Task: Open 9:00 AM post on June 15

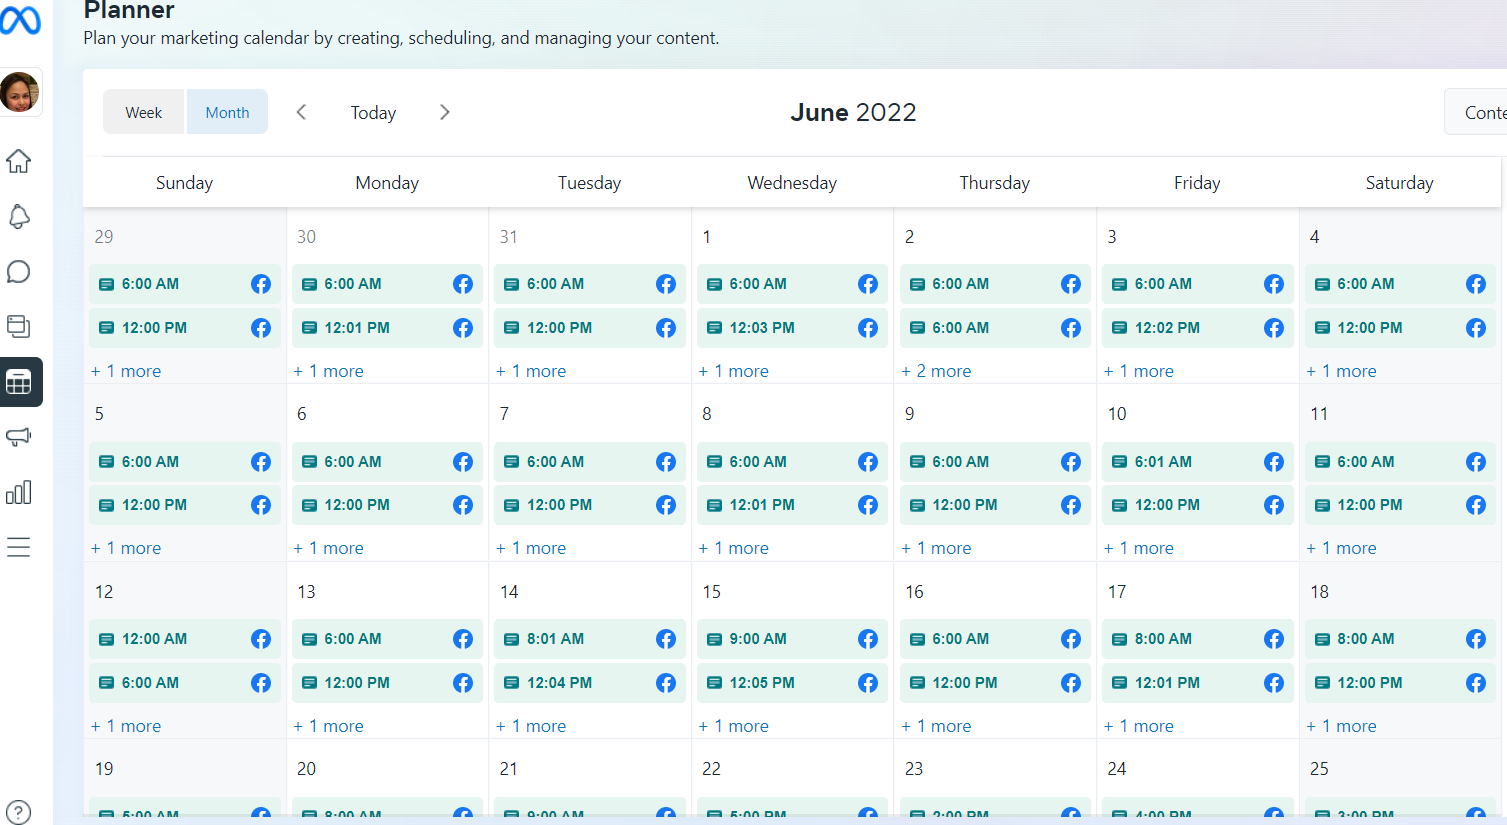Action: [x=792, y=639]
